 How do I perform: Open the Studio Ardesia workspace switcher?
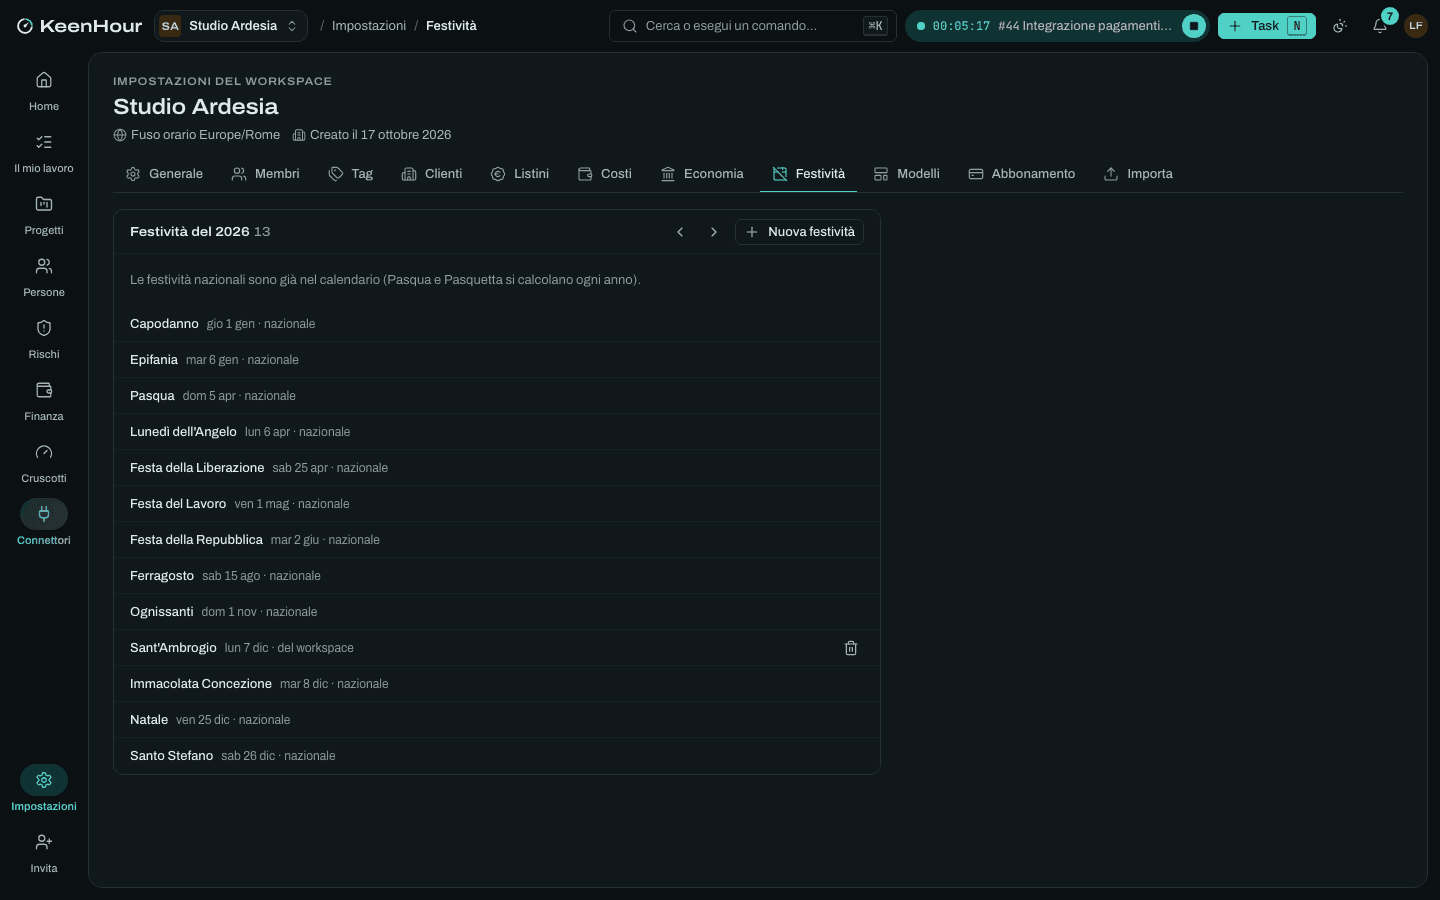tap(231, 26)
